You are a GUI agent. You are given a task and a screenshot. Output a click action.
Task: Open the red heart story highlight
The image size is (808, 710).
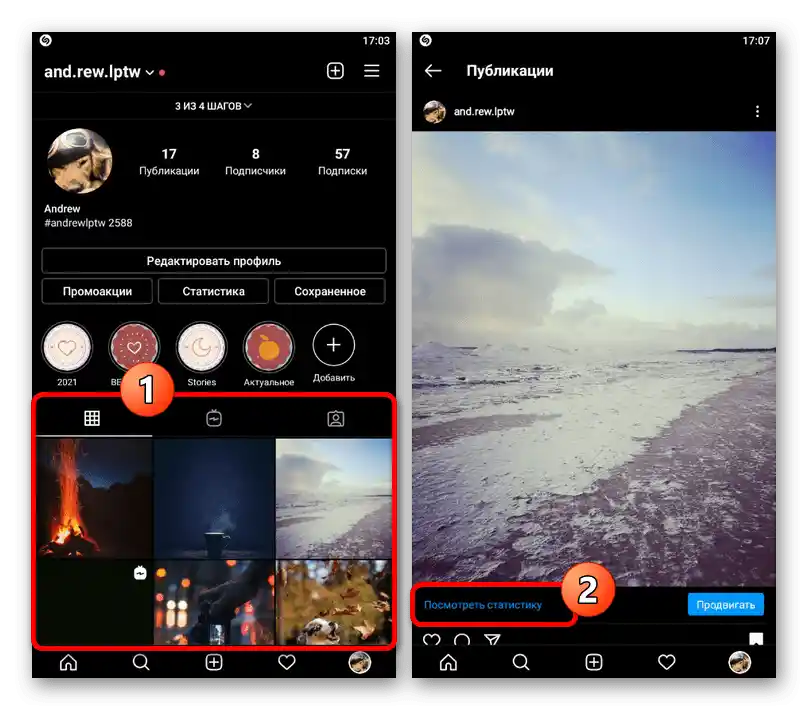[134, 348]
